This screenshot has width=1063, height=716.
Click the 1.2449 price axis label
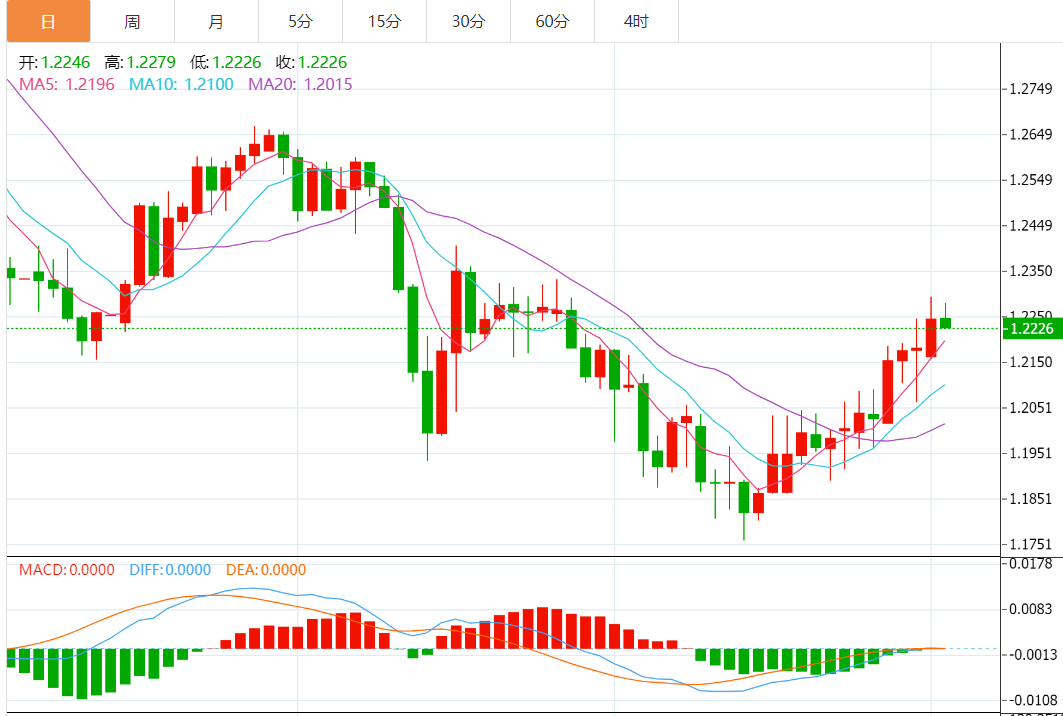pos(1030,226)
